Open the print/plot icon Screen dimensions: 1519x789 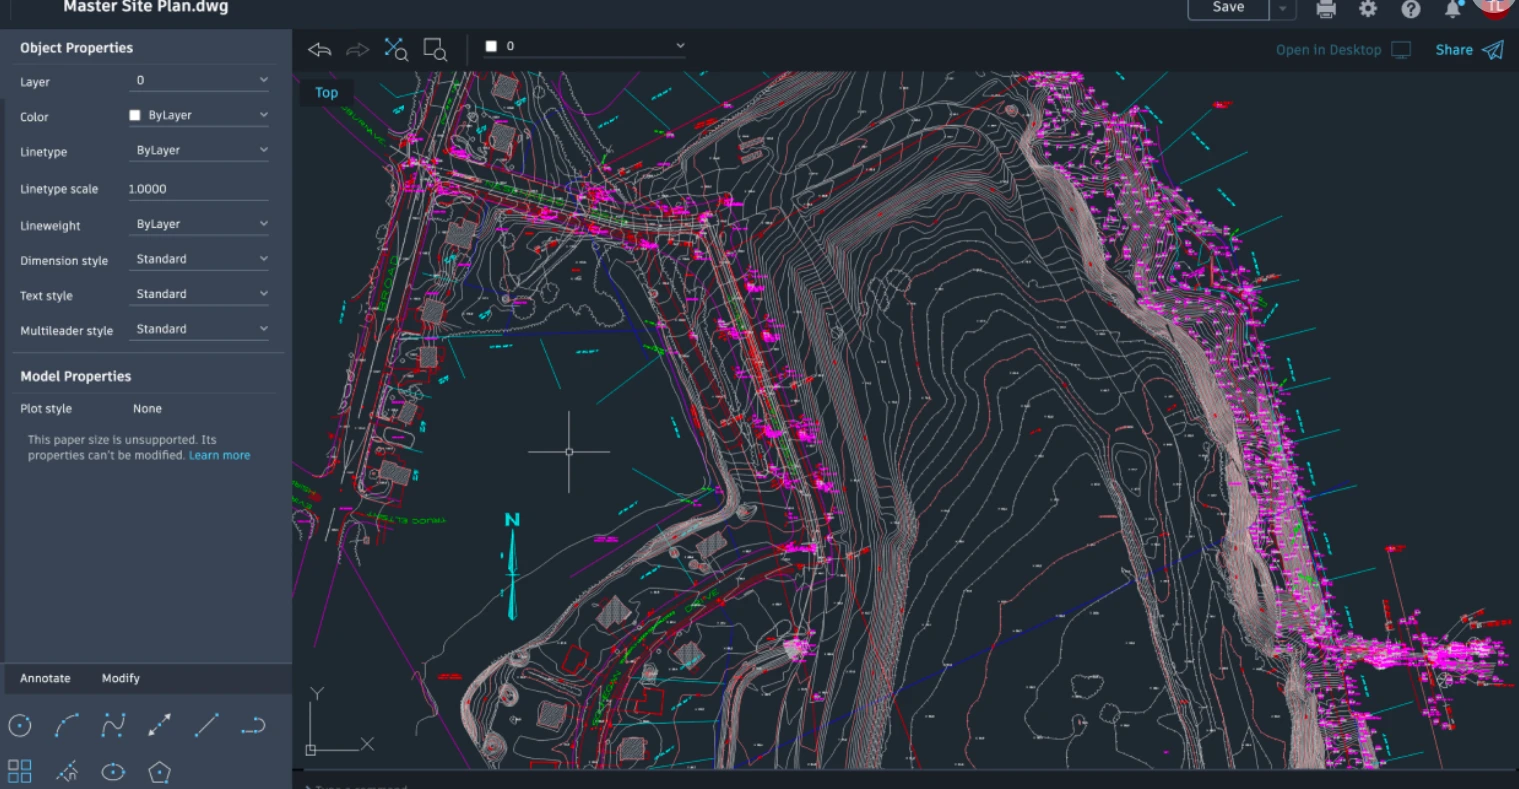coord(1326,9)
